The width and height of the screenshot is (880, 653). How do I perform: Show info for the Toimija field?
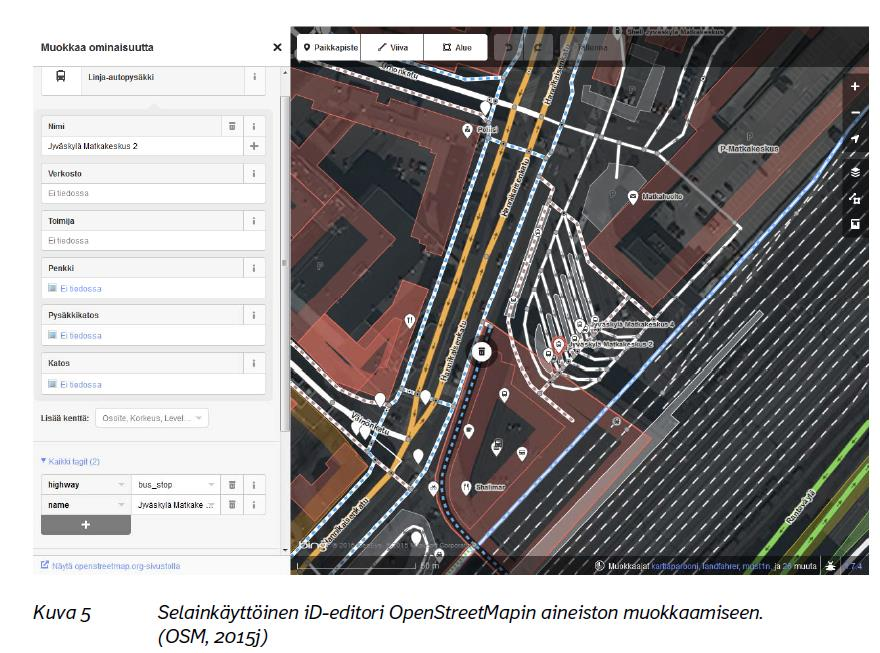coord(254,221)
